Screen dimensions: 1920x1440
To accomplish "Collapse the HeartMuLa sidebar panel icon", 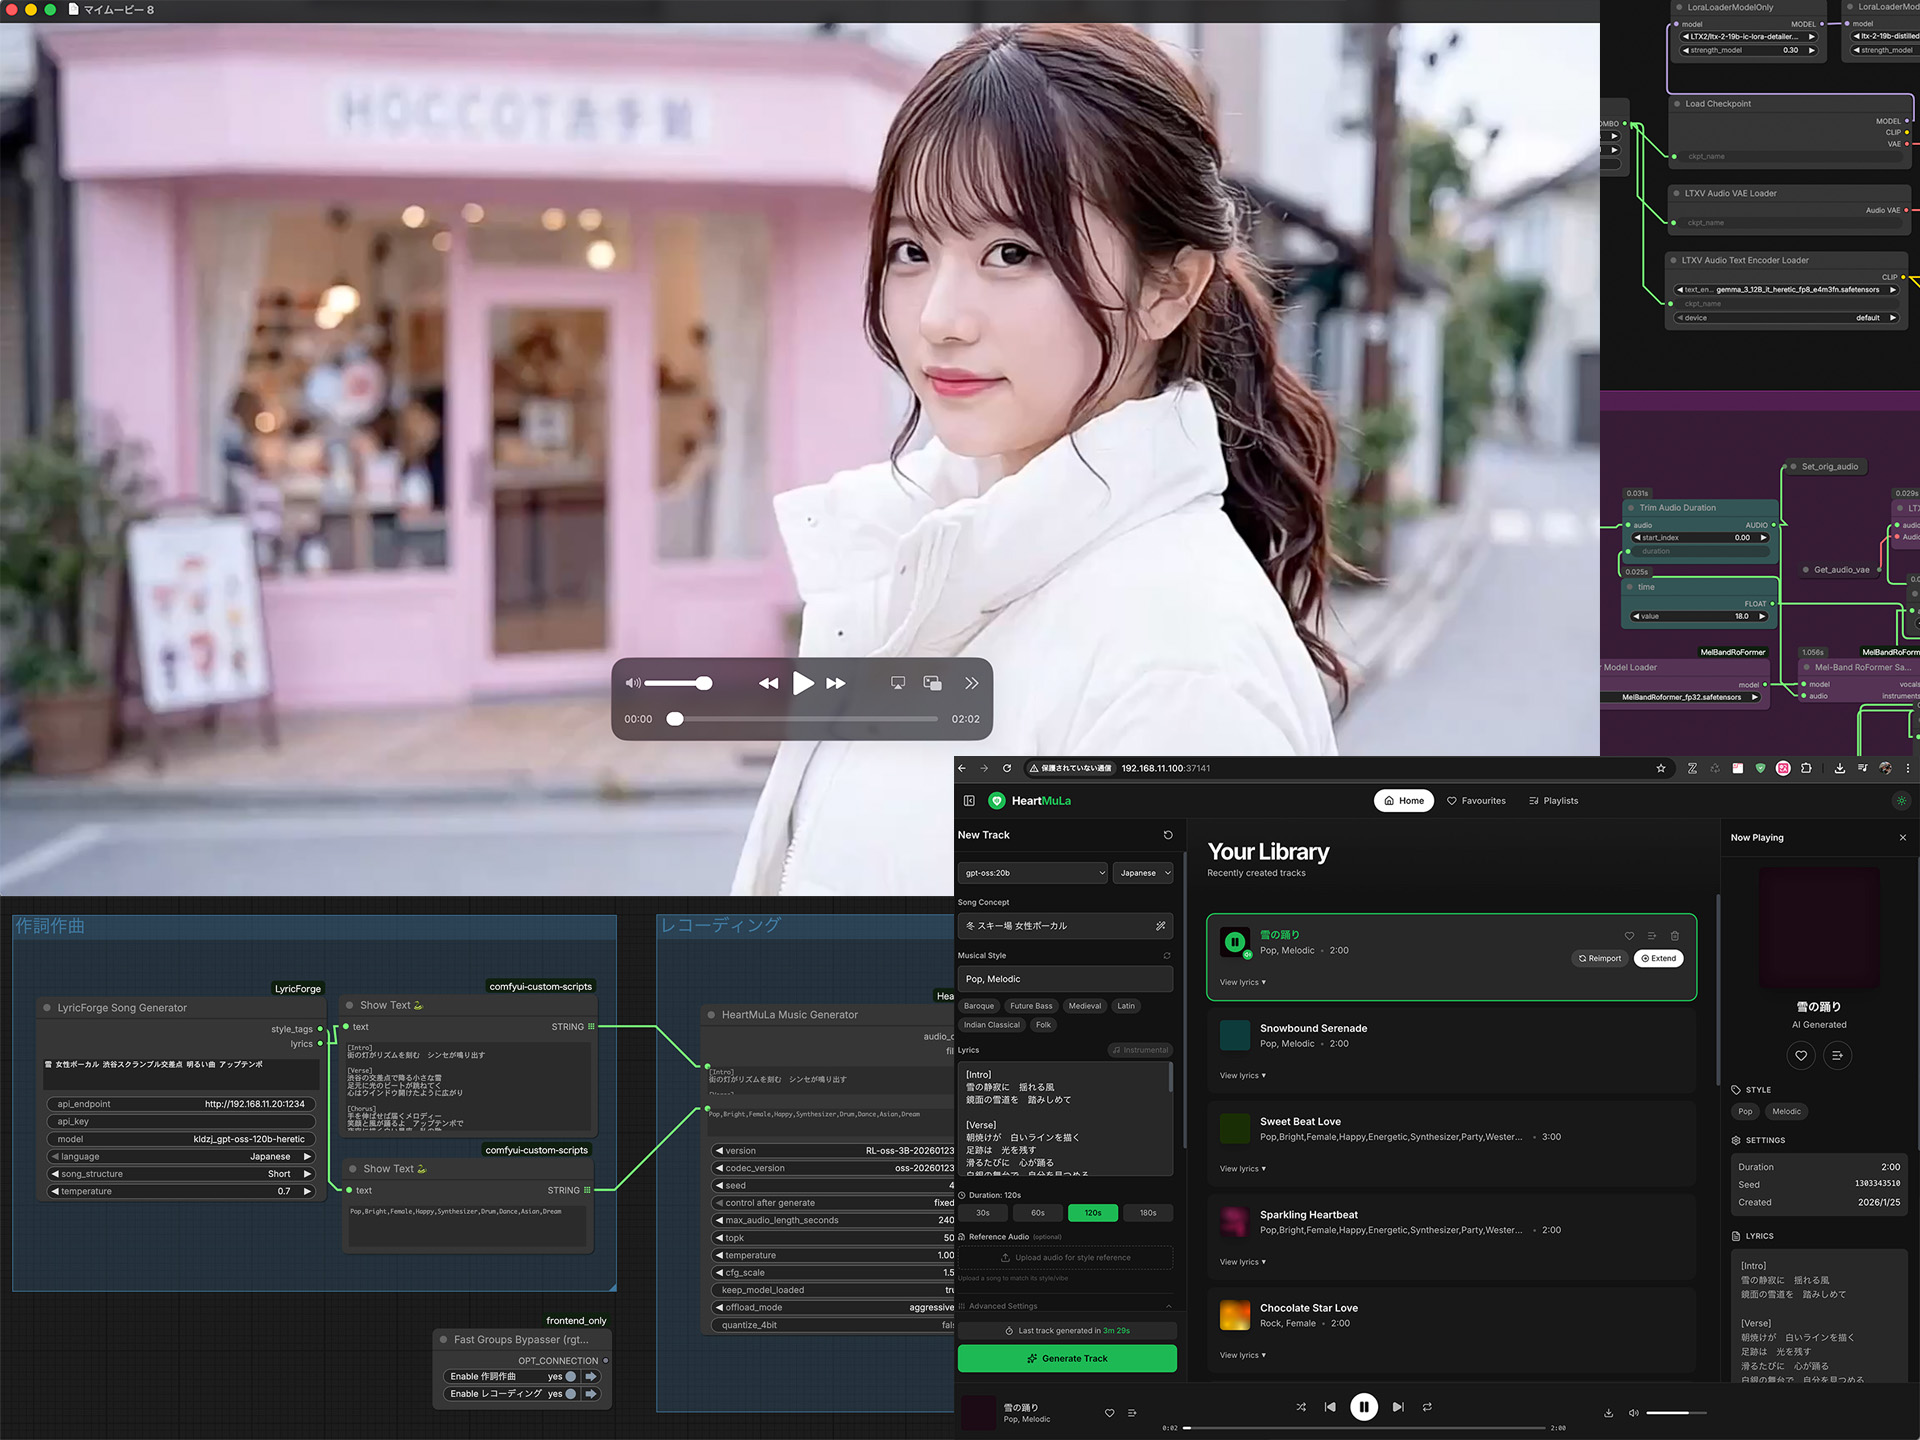I will [x=969, y=801].
